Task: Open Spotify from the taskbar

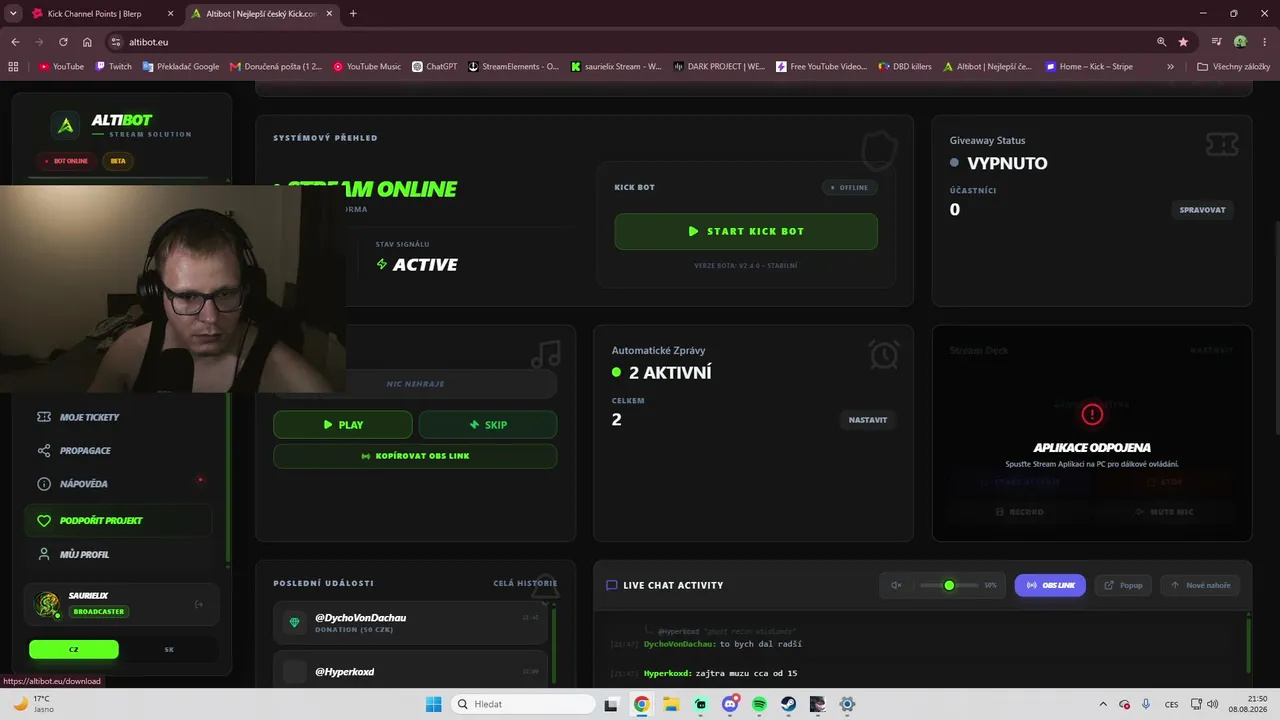Action: pos(759,704)
